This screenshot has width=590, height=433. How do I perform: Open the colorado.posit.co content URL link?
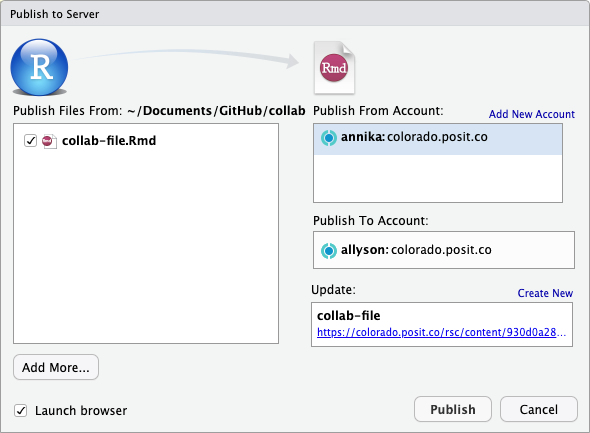pyautogui.click(x=441, y=332)
